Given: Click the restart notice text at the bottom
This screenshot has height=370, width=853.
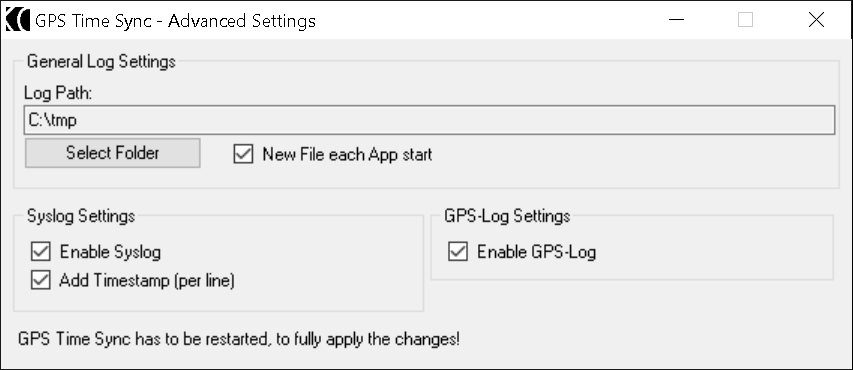Looking at the screenshot, I should pos(239,339).
